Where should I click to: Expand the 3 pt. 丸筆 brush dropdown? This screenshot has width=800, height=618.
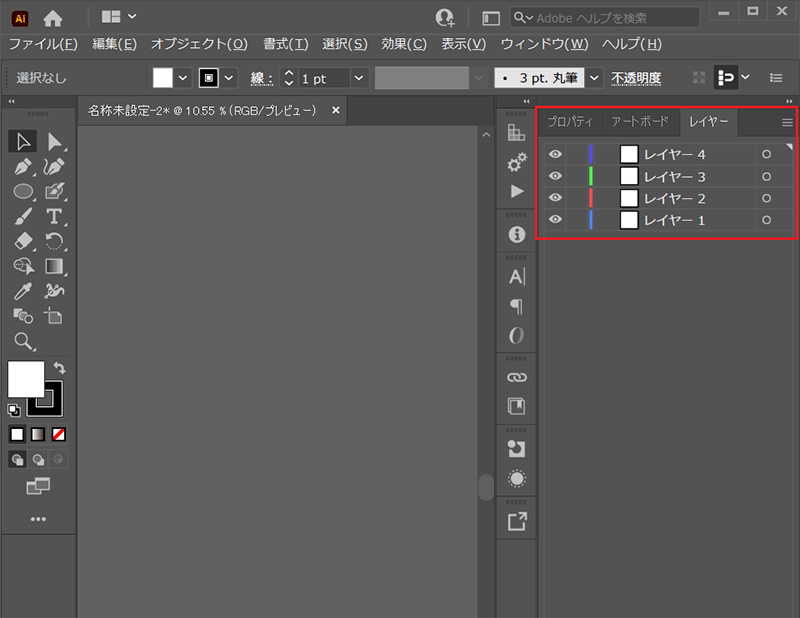[594, 78]
